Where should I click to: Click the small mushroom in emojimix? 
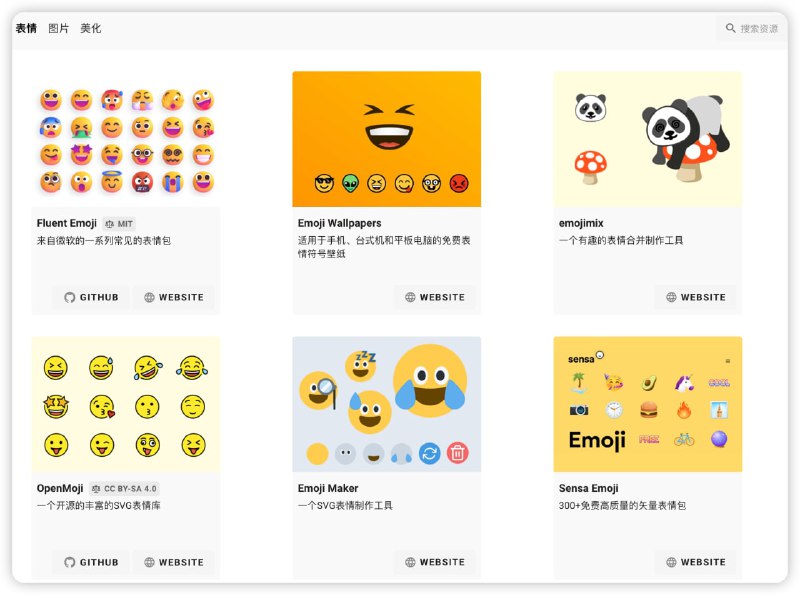pyautogui.click(x=591, y=167)
